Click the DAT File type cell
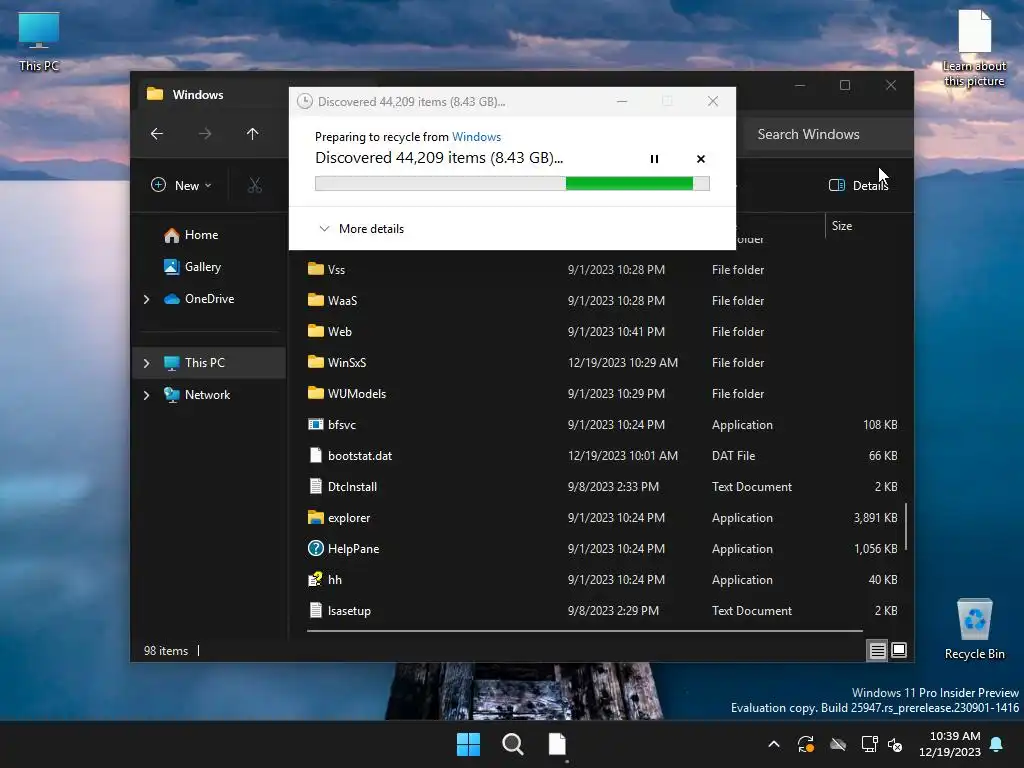Screen dimensions: 1024x768 tap(733, 456)
